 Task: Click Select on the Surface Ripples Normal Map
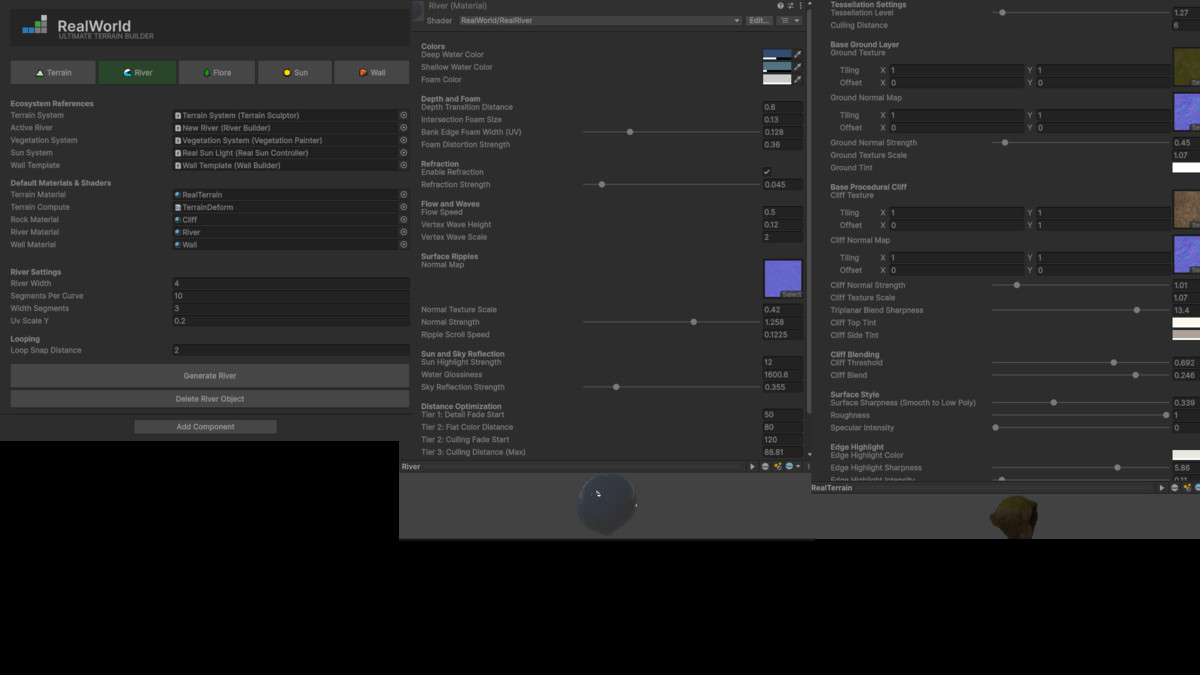791,294
